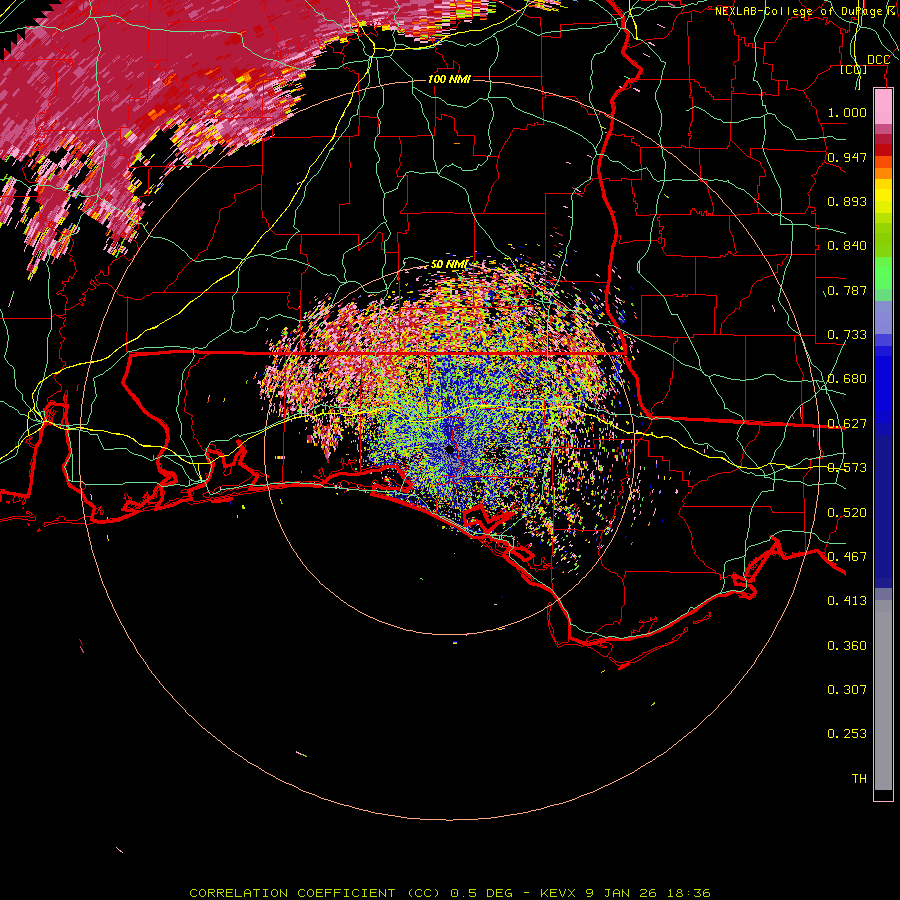Click the 0.840 scale value
This screenshot has height=900, width=900.
coord(847,246)
